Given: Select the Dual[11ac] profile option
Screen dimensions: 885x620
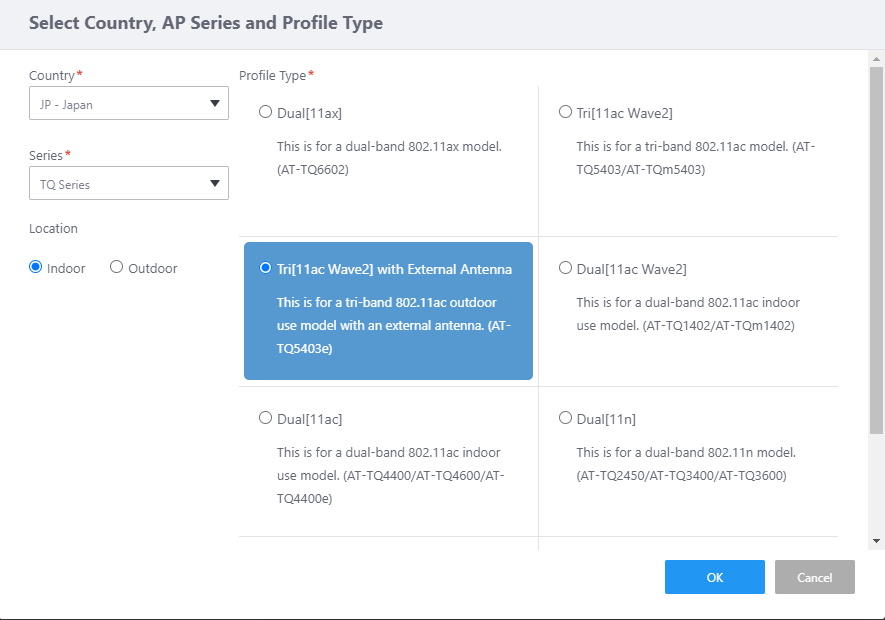Looking at the screenshot, I should pyautogui.click(x=265, y=418).
